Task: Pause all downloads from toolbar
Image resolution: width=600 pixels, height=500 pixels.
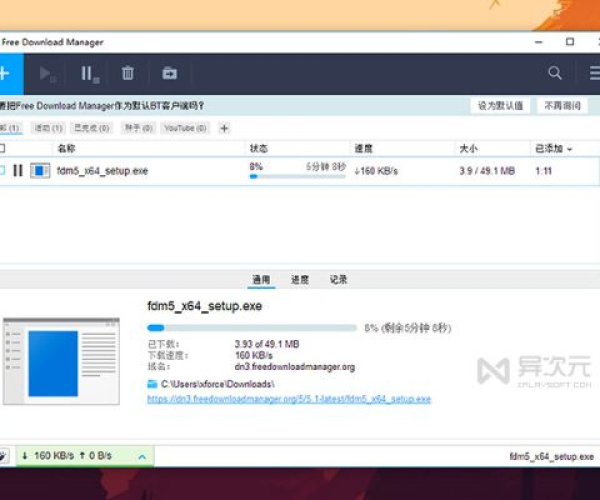Action: tap(90, 73)
